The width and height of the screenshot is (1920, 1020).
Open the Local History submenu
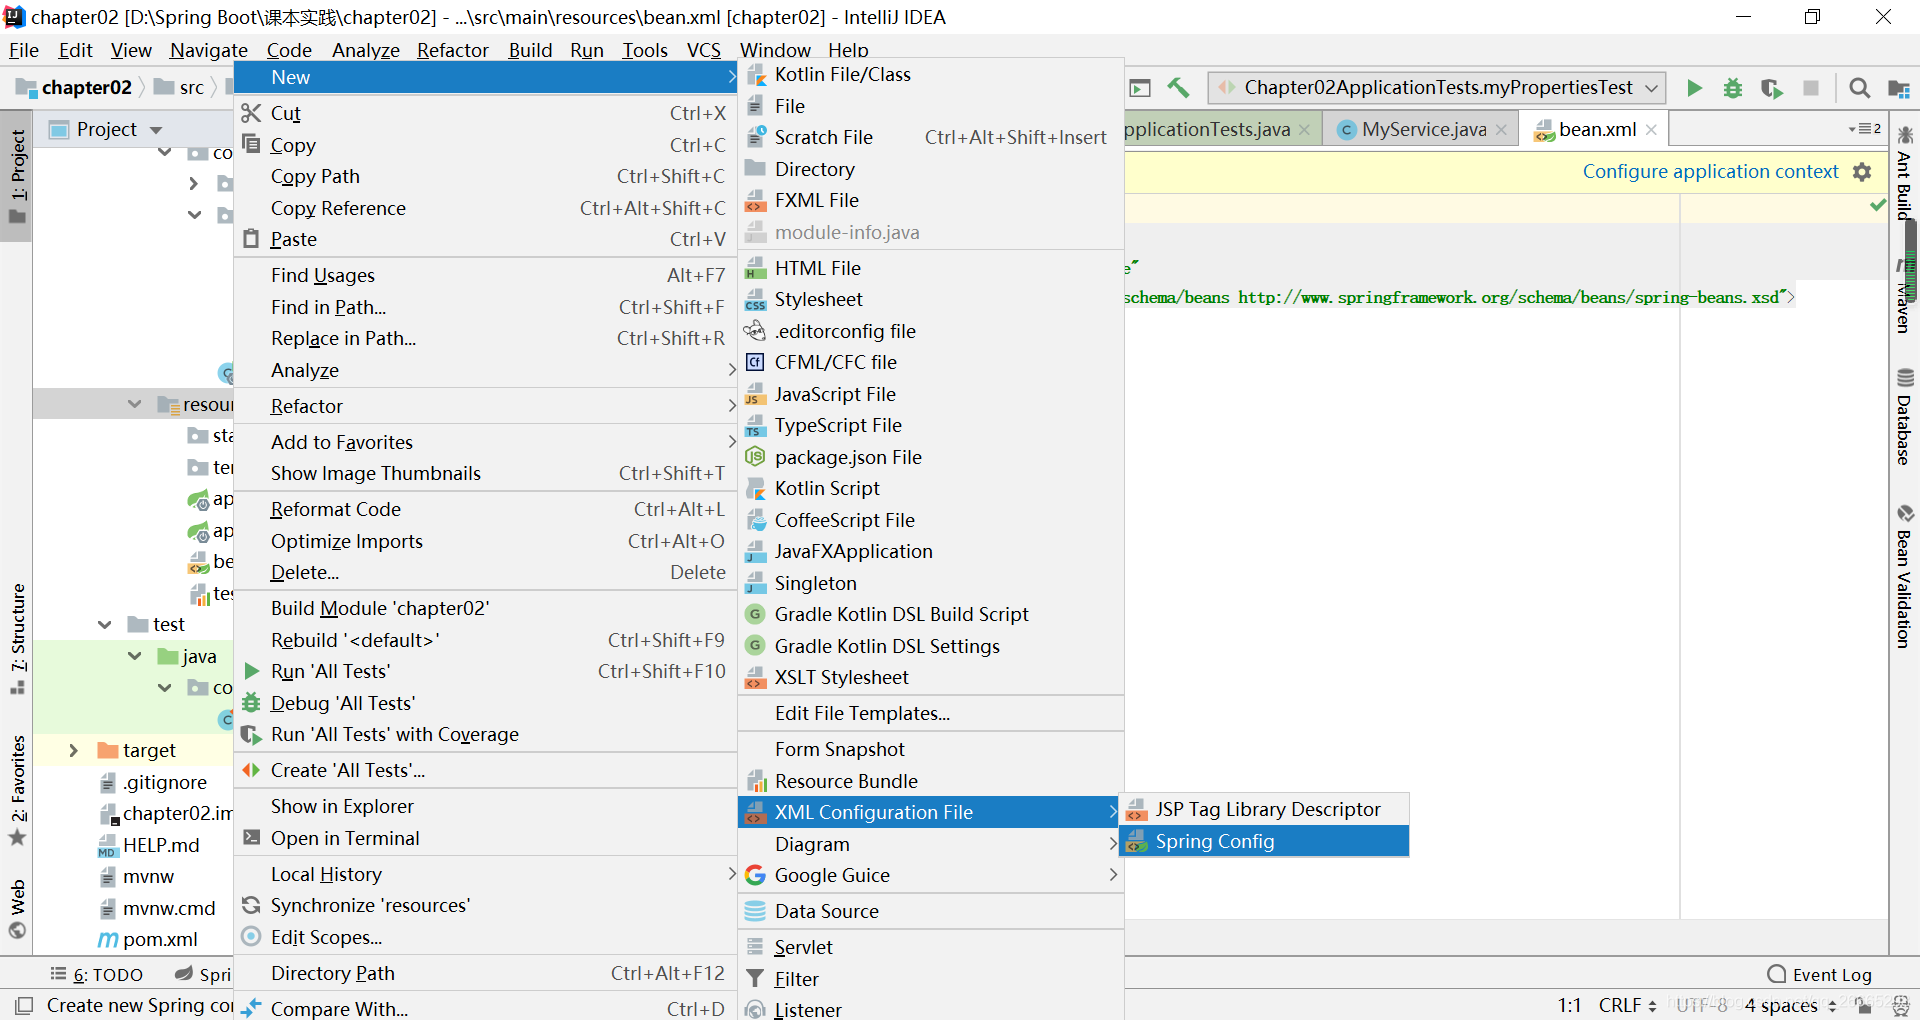pos(485,874)
